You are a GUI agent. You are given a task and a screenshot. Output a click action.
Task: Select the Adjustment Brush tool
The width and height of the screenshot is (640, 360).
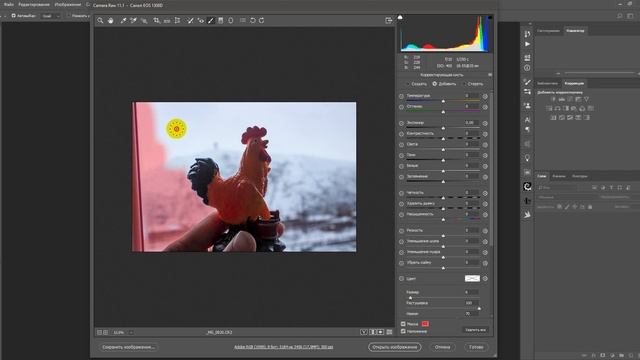[211, 20]
